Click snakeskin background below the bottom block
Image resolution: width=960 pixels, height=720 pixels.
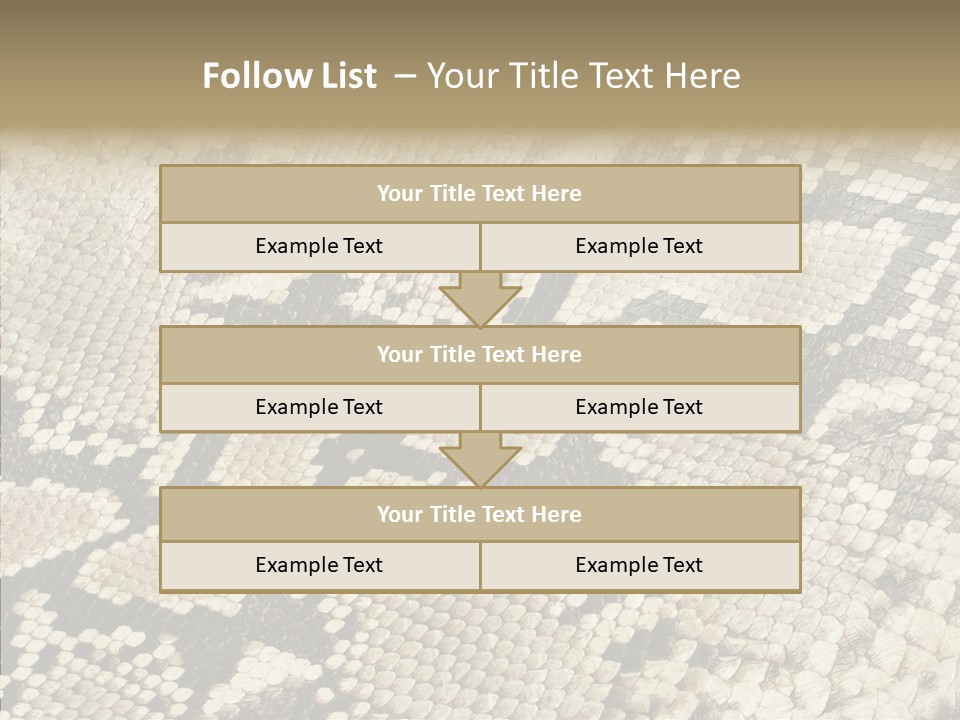point(480,650)
